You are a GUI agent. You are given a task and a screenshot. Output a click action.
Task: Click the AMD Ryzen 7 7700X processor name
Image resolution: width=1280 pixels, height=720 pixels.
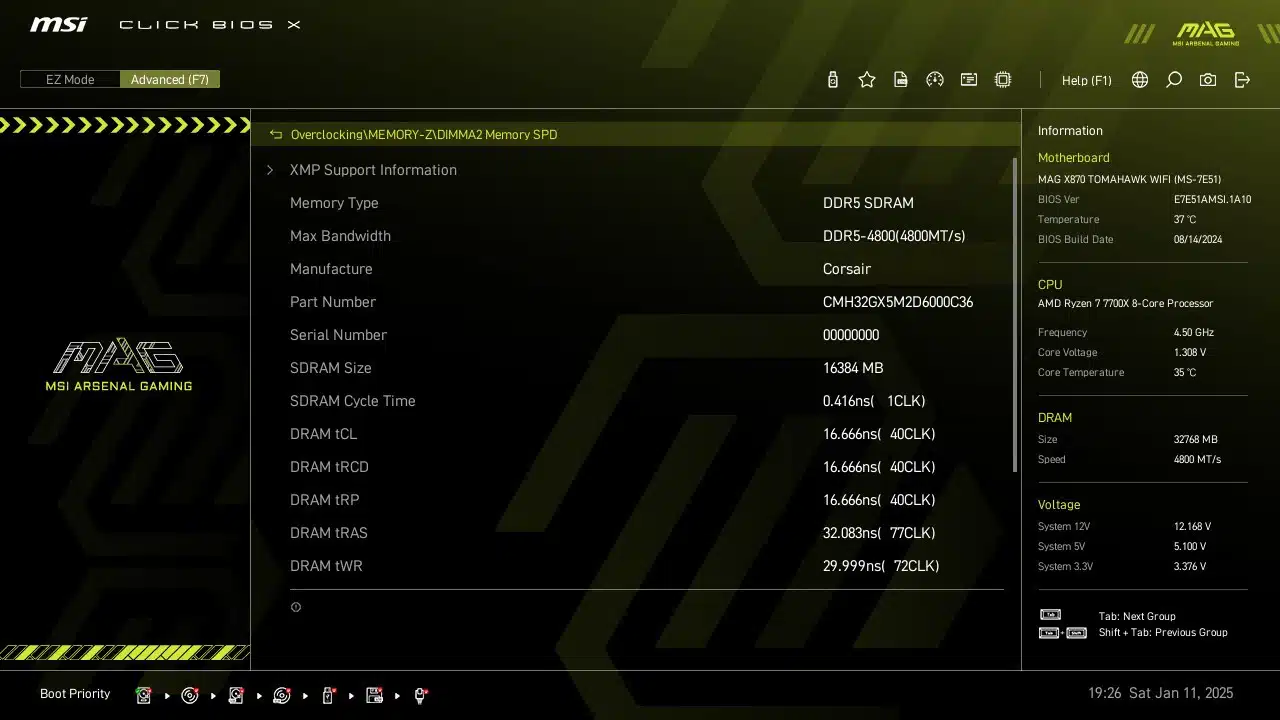[1125, 304]
